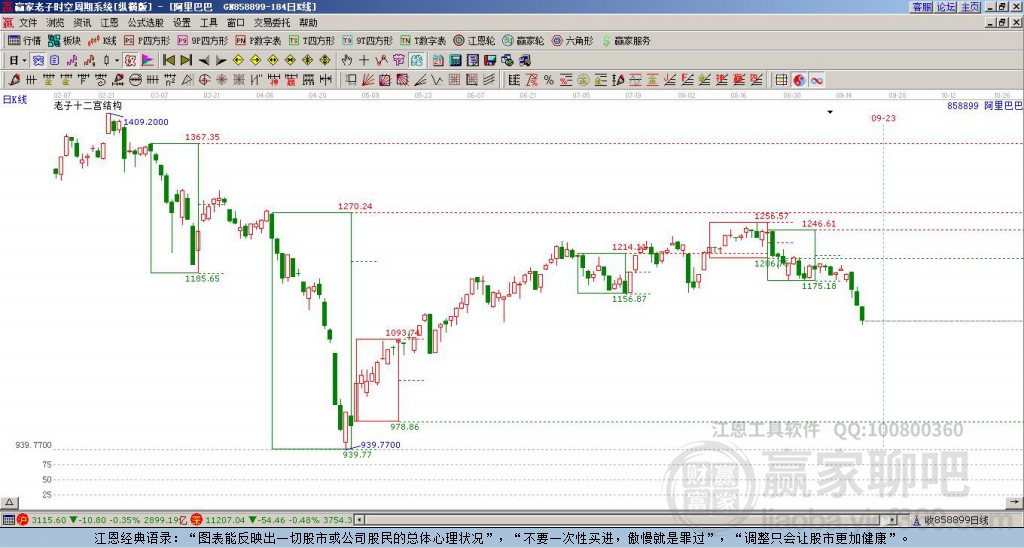Image resolution: width=1024 pixels, height=548 pixels.
Task: Select the hand pan tool
Action: (347, 61)
